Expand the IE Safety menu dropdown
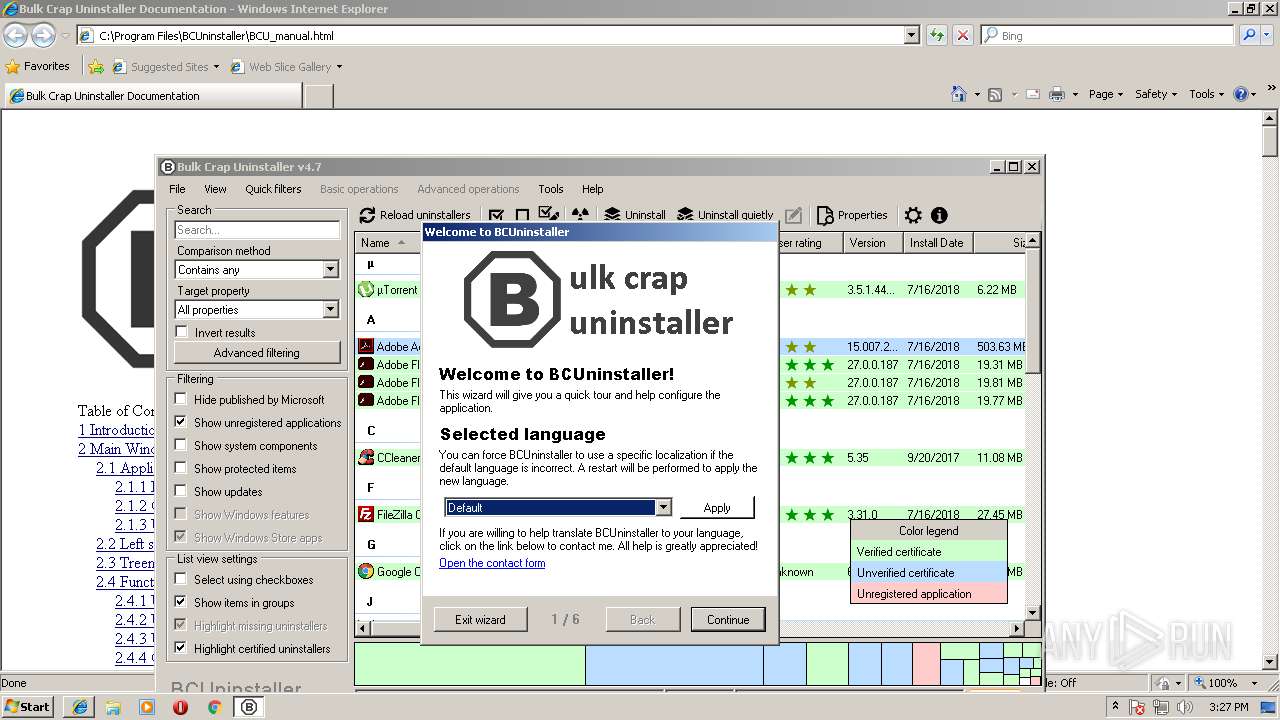The width and height of the screenshot is (1280, 720). click(x=1176, y=94)
